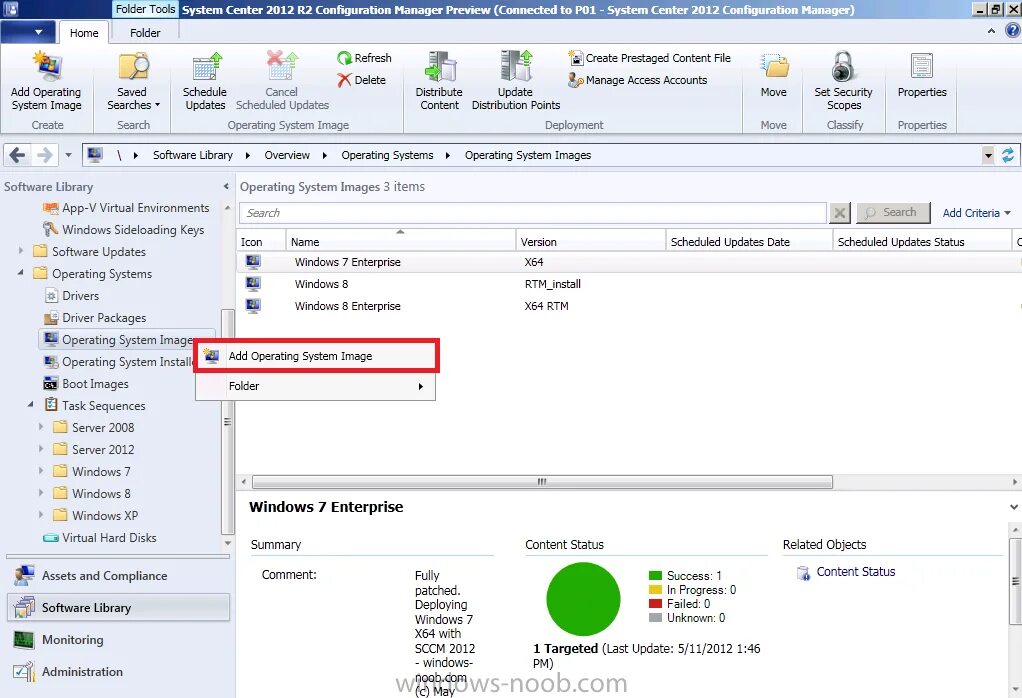Click the Schedule Updates icon
The image size is (1022, 698).
click(x=204, y=80)
